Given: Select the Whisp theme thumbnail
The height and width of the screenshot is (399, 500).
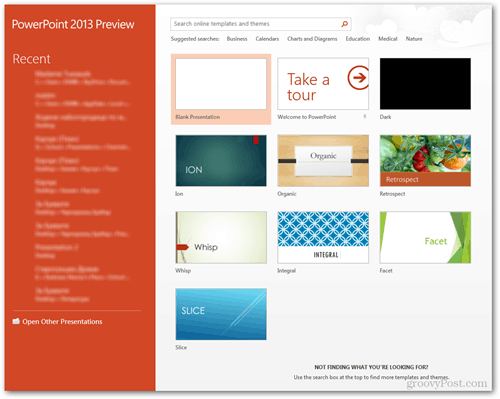Looking at the screenshot, I should pos(221,237).
